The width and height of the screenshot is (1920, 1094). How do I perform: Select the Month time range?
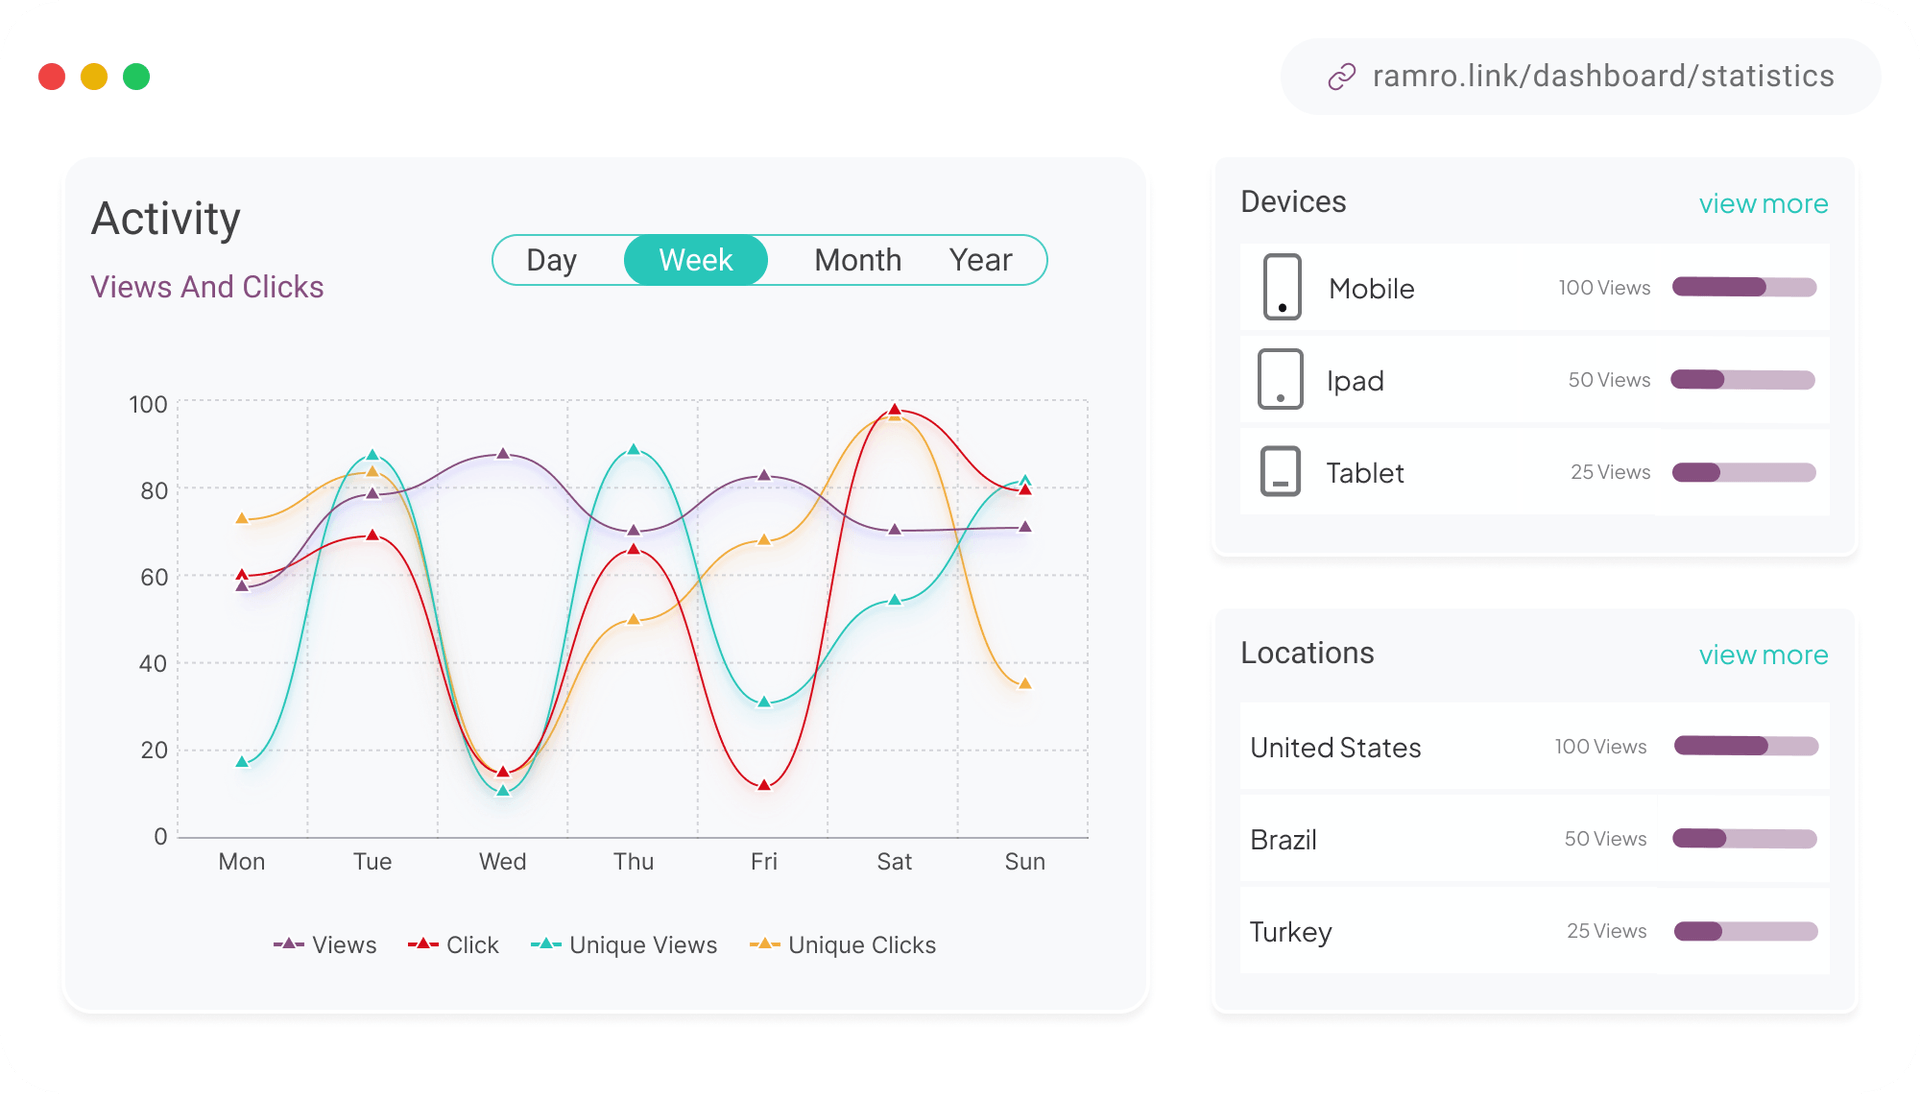pyautogui.click(x=857, y=260)
